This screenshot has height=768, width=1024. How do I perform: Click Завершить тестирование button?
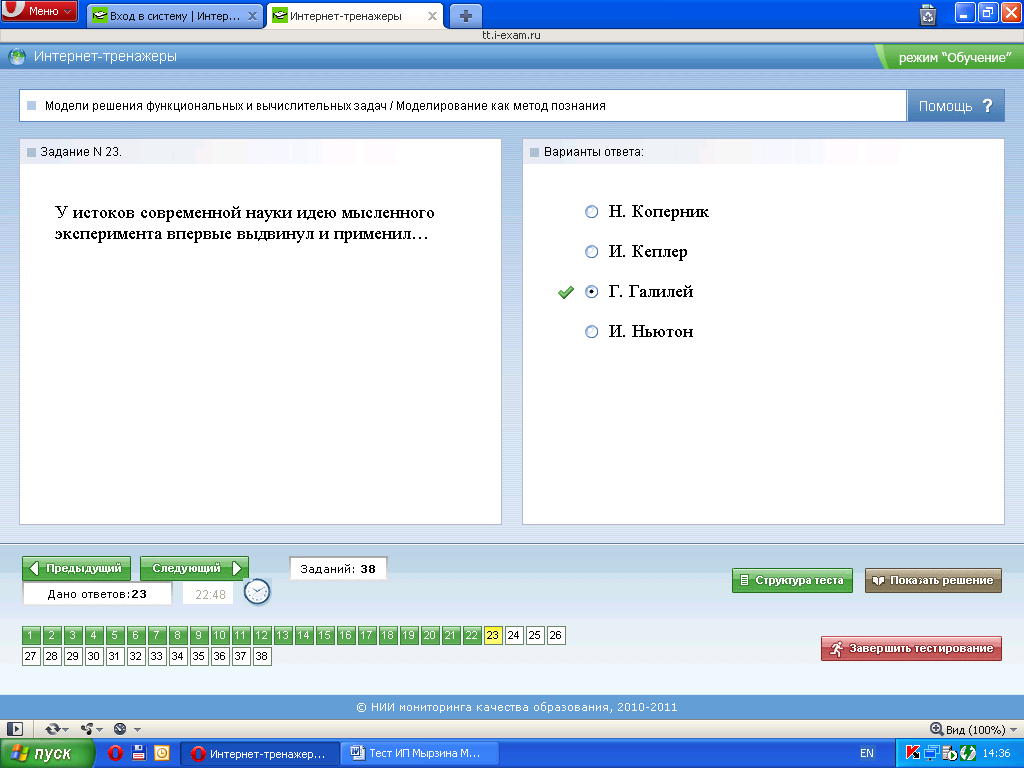911,648
